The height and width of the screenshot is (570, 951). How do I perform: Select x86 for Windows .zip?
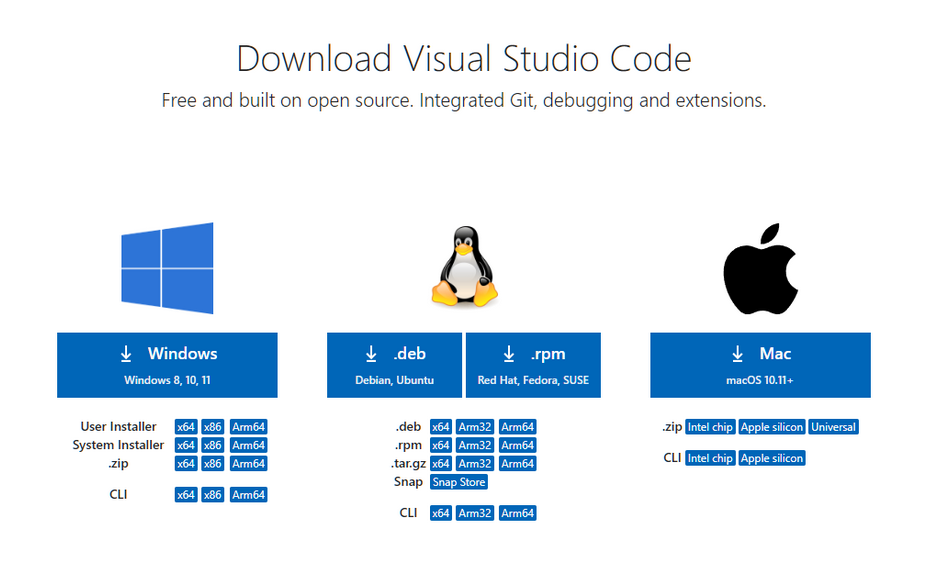point(213,464)
